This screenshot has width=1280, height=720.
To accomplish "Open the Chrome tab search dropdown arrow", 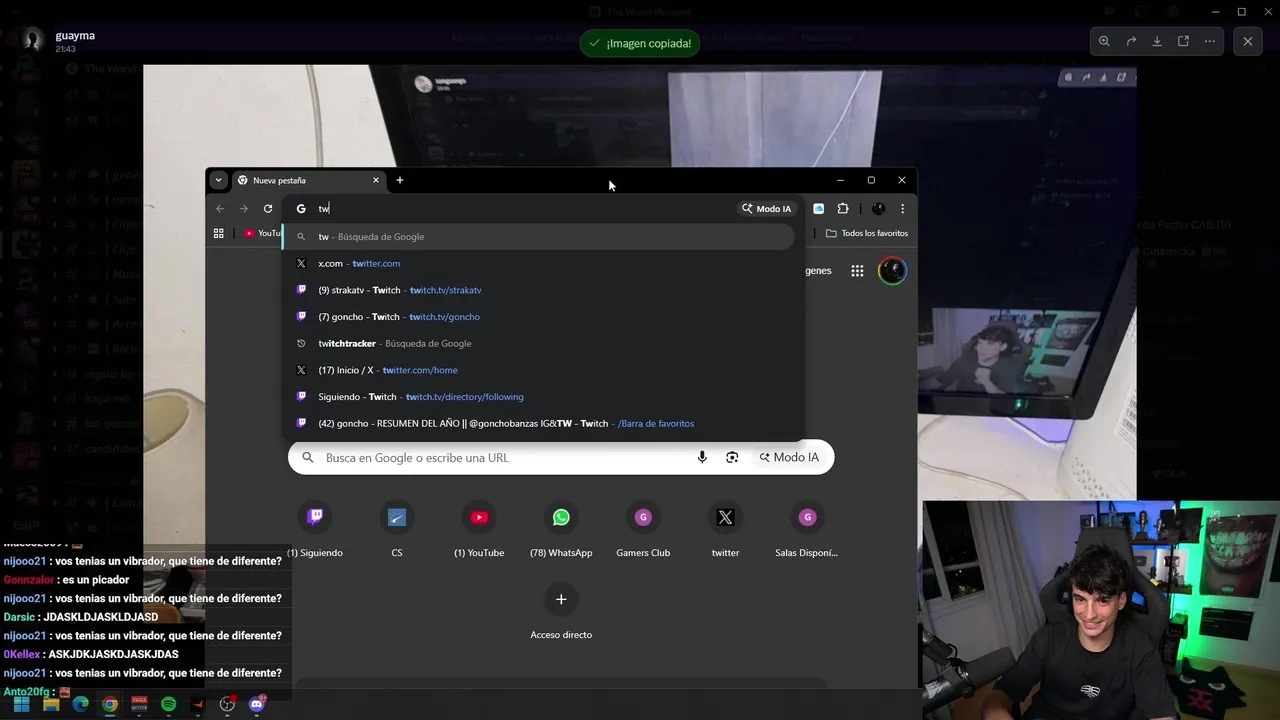I will point(218,180).
